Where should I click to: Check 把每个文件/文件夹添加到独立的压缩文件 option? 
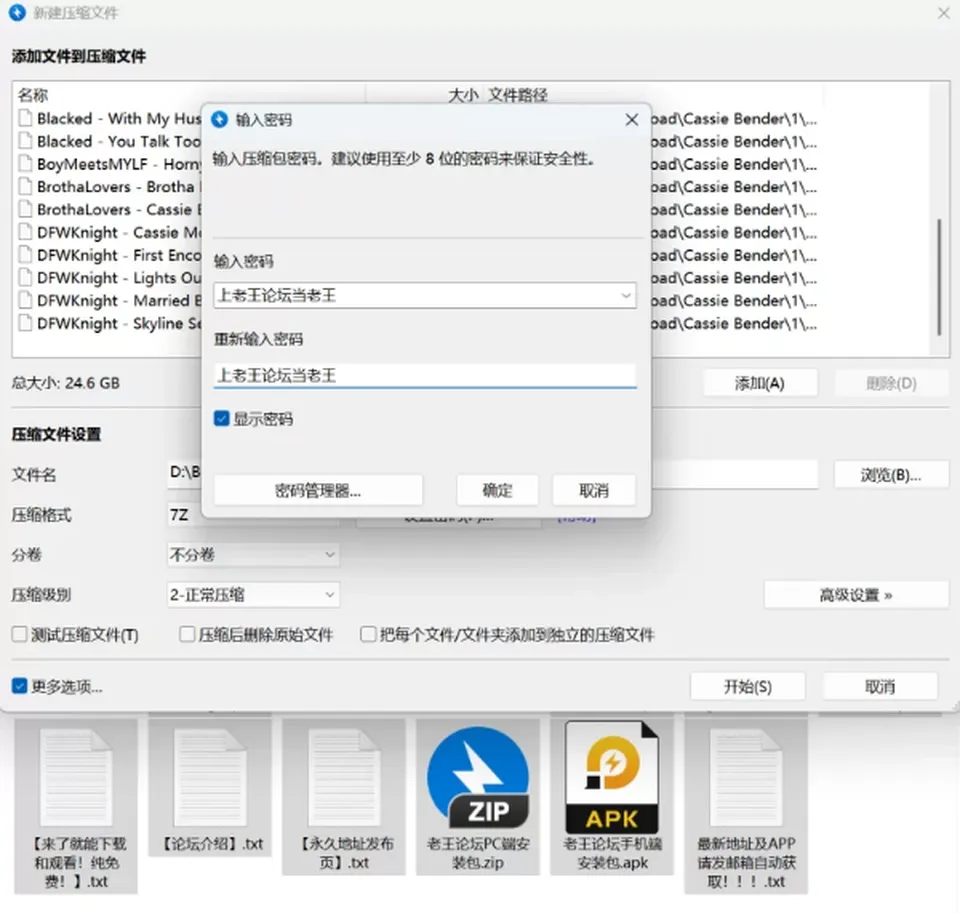pos(368,634)
